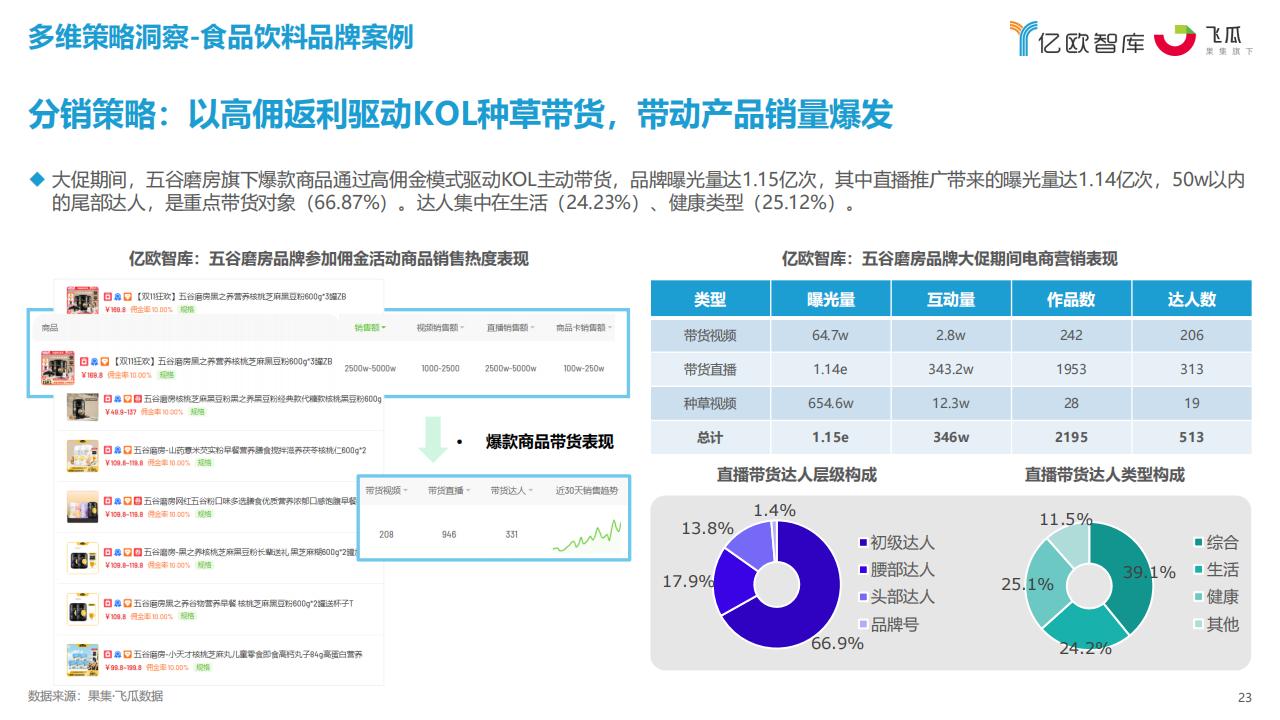This screenshot has height=720, width=1280.
Task: Click 综合 legend color swatch
Action: click(x=1199, y=543)
